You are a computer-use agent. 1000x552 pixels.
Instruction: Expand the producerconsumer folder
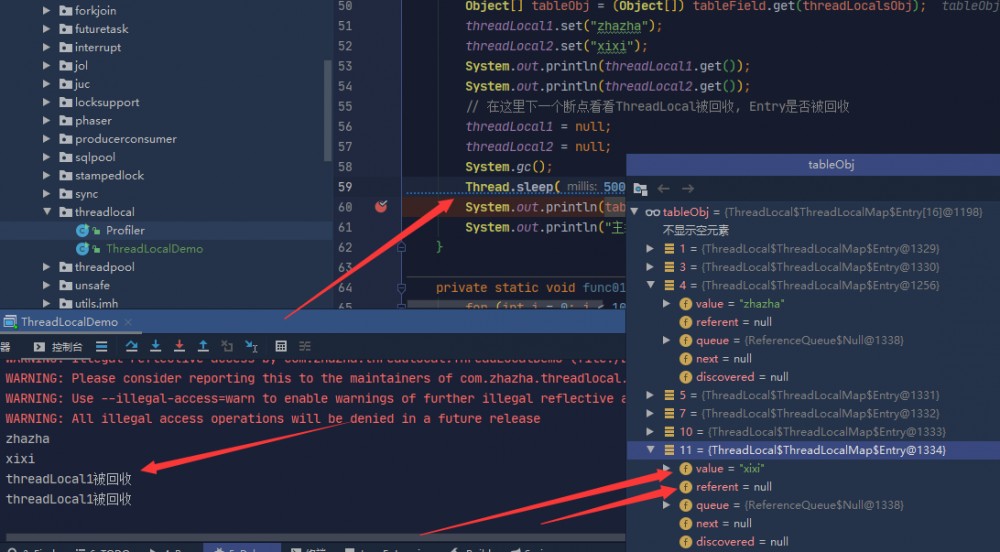(x=46, y=138)
